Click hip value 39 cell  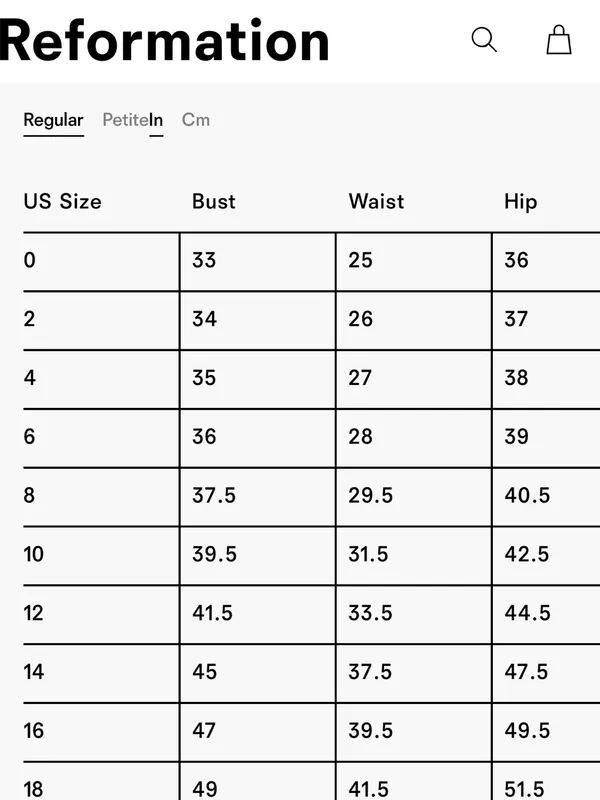546,438
